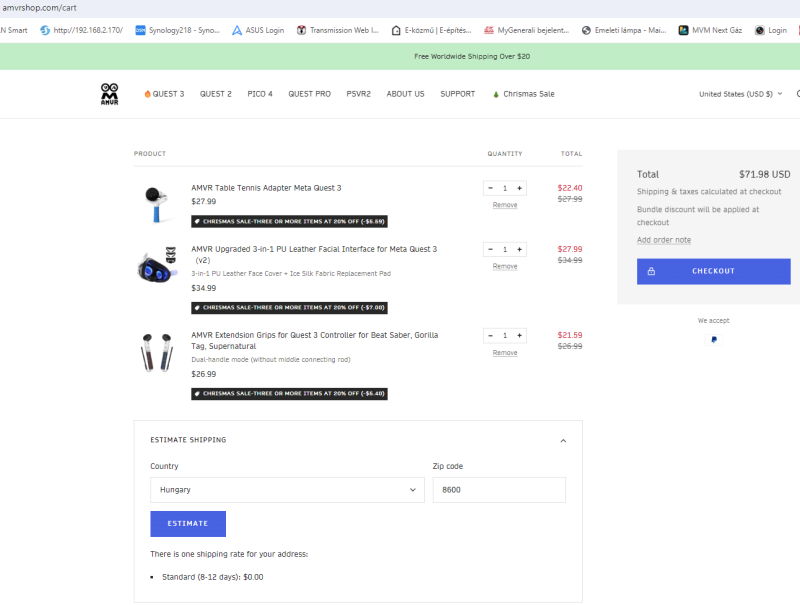Remove the Table Tennis Adapter from cart
The width and height of the screenshot is (800, 605).
[505, 205]
